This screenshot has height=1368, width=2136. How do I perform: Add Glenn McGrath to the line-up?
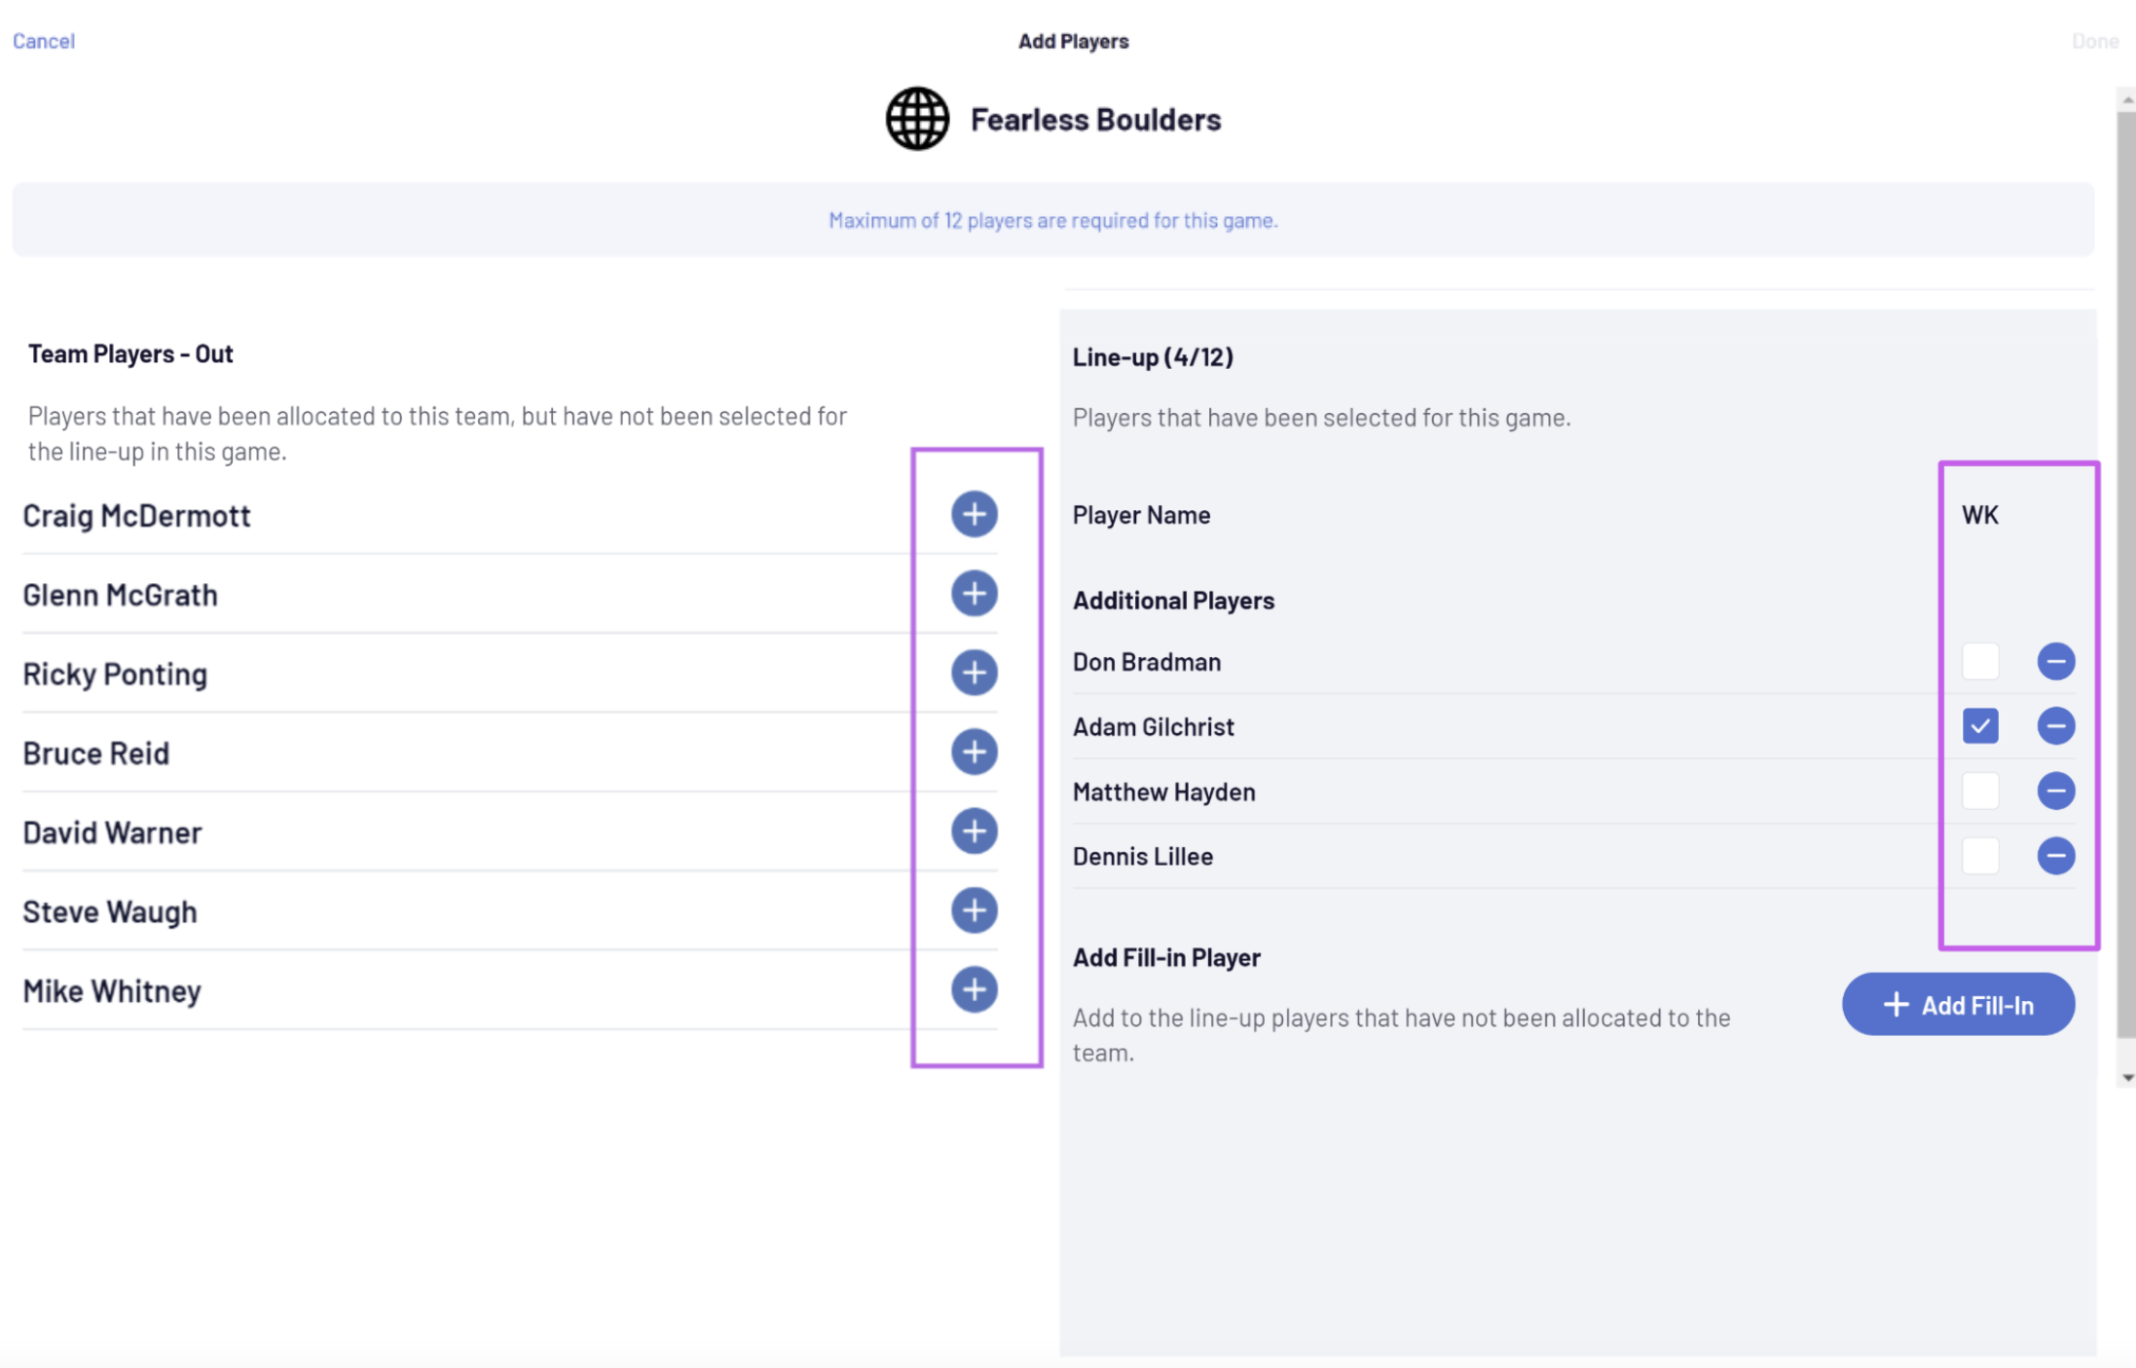(x=974, y=593)
